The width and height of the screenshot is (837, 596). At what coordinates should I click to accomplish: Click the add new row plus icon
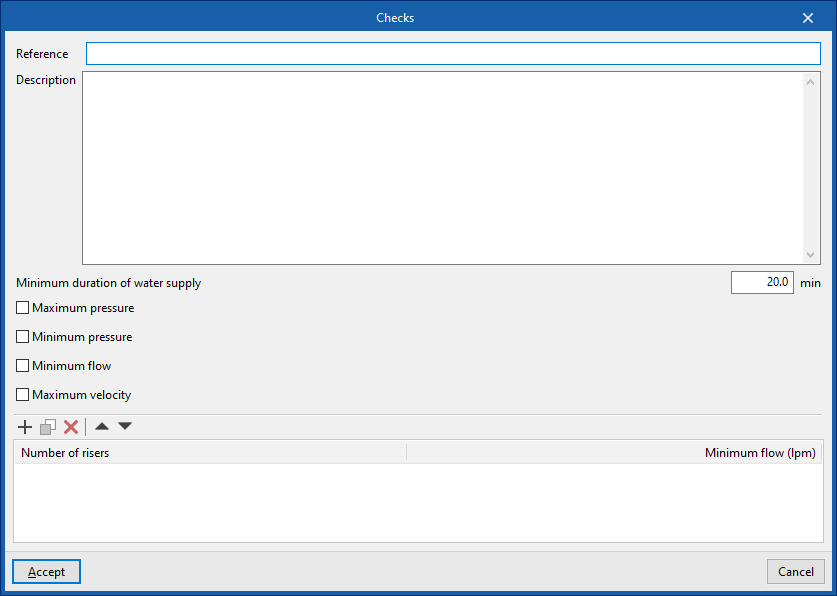coord(25,427)
